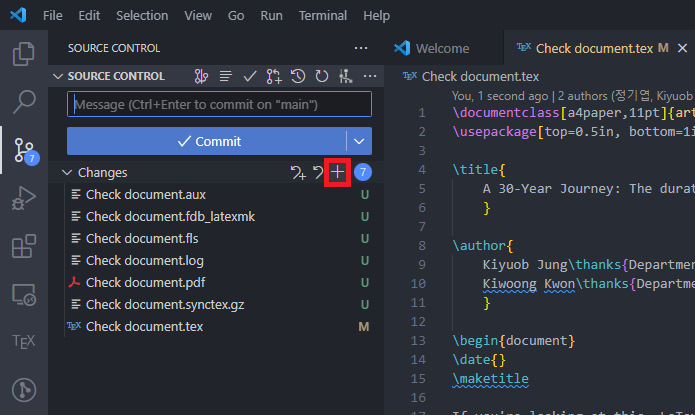Open the Commit button dropdown arrow
695x415 pixels.
[x=359, y=141]
